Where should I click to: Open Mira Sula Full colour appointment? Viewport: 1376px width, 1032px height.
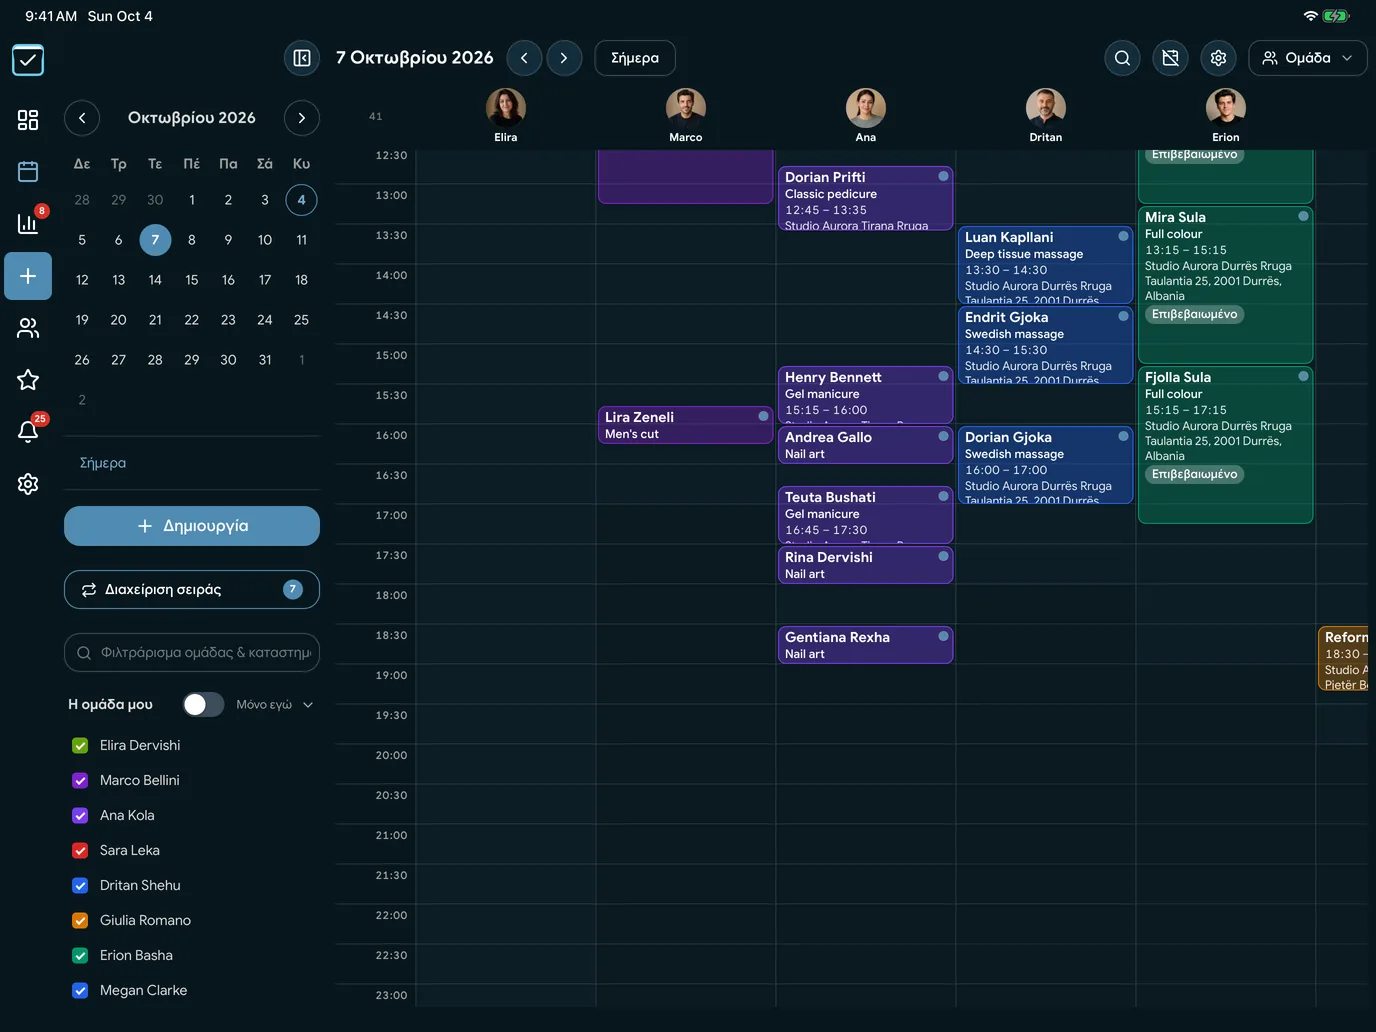[x=1225, y=285]
